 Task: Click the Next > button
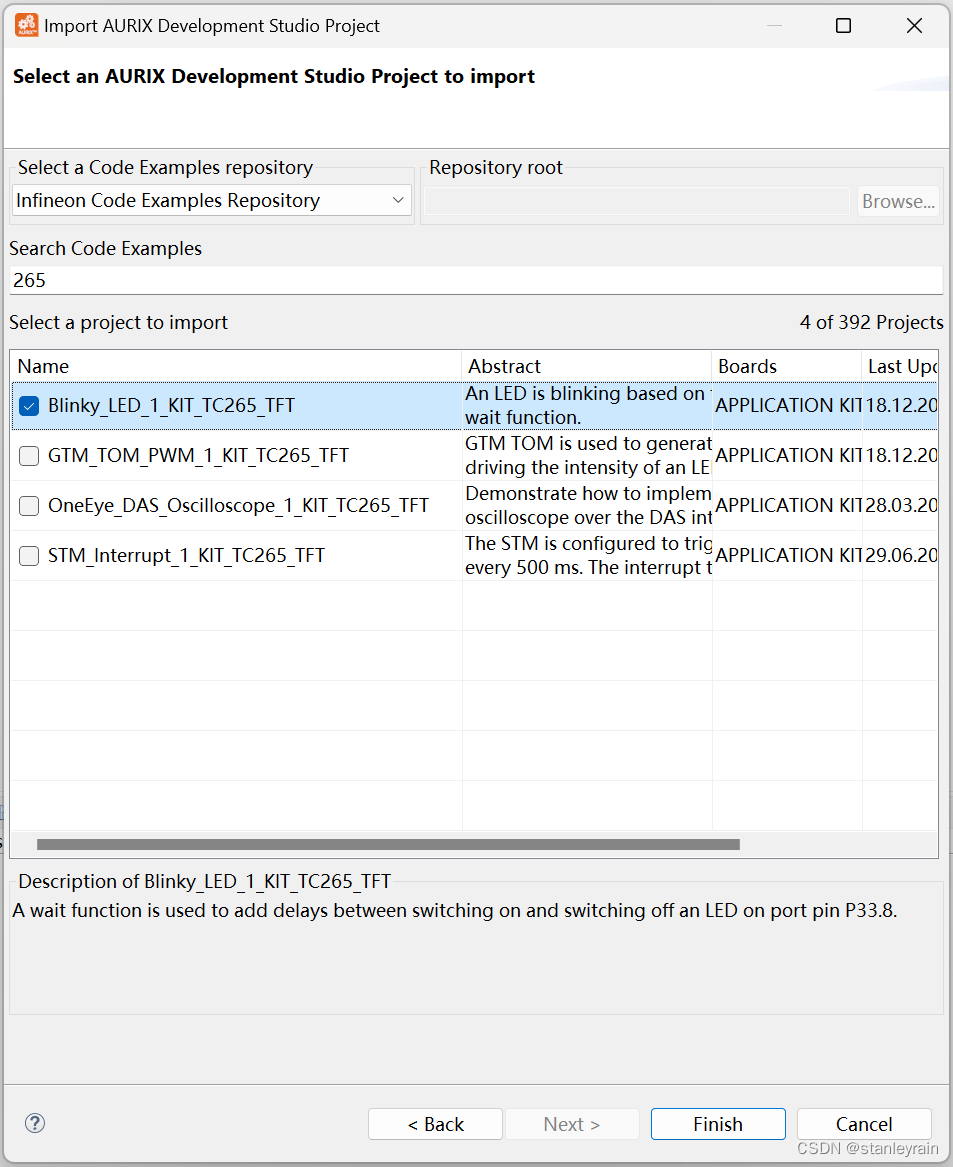tap(572, 1124)
